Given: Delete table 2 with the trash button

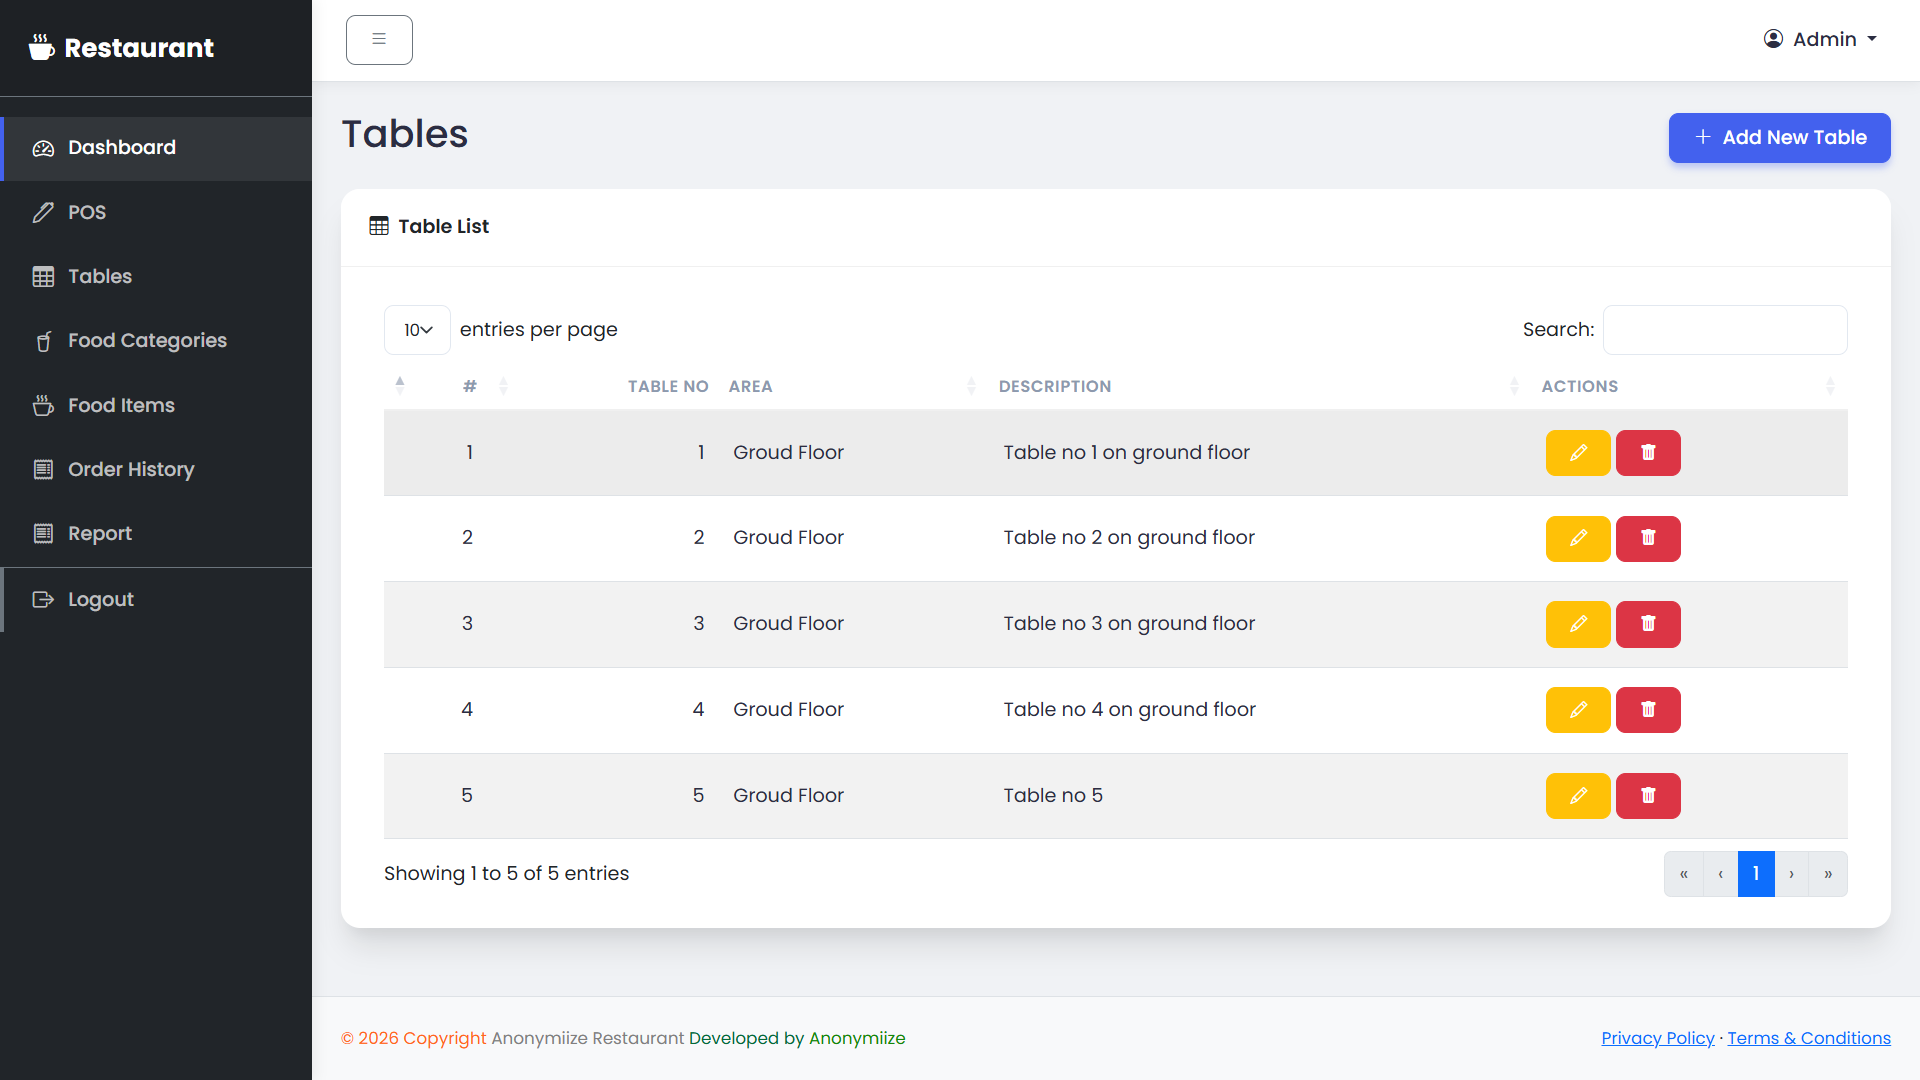Looking at the screenshot, I should click(1648, 539).
